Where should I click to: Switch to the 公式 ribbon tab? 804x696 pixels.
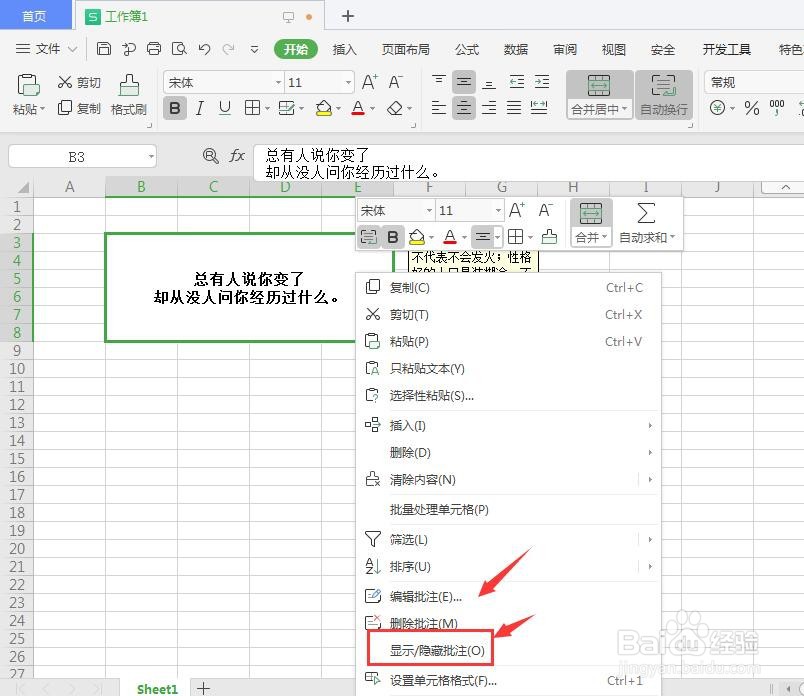(467, 49)
